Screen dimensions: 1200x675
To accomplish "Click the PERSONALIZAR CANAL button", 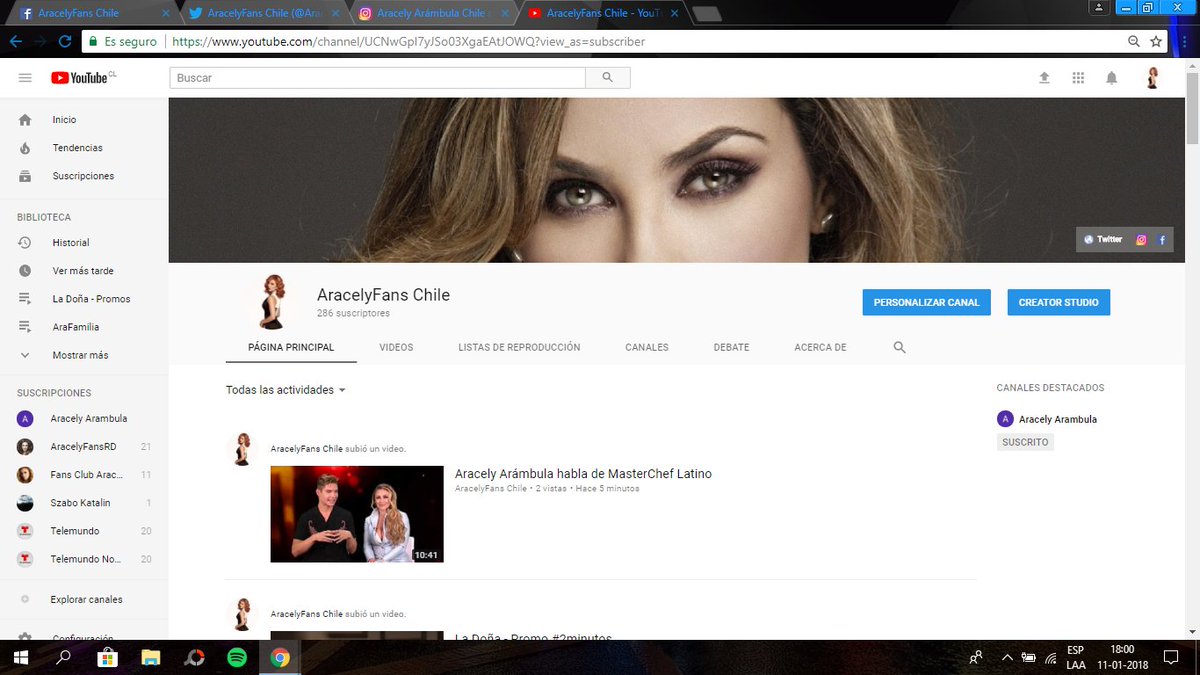I will point(926,302).
